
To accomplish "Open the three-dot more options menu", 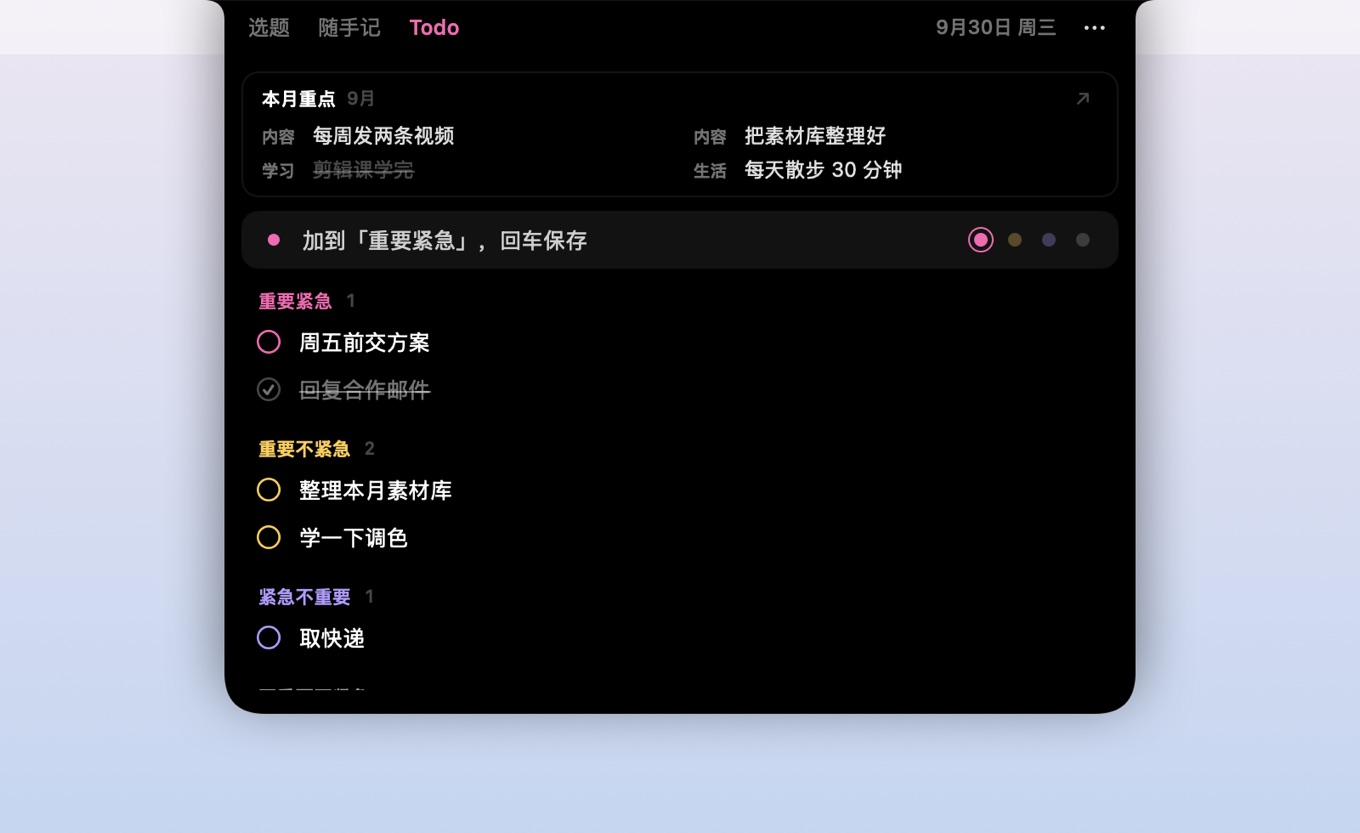I will [1094, 28].
